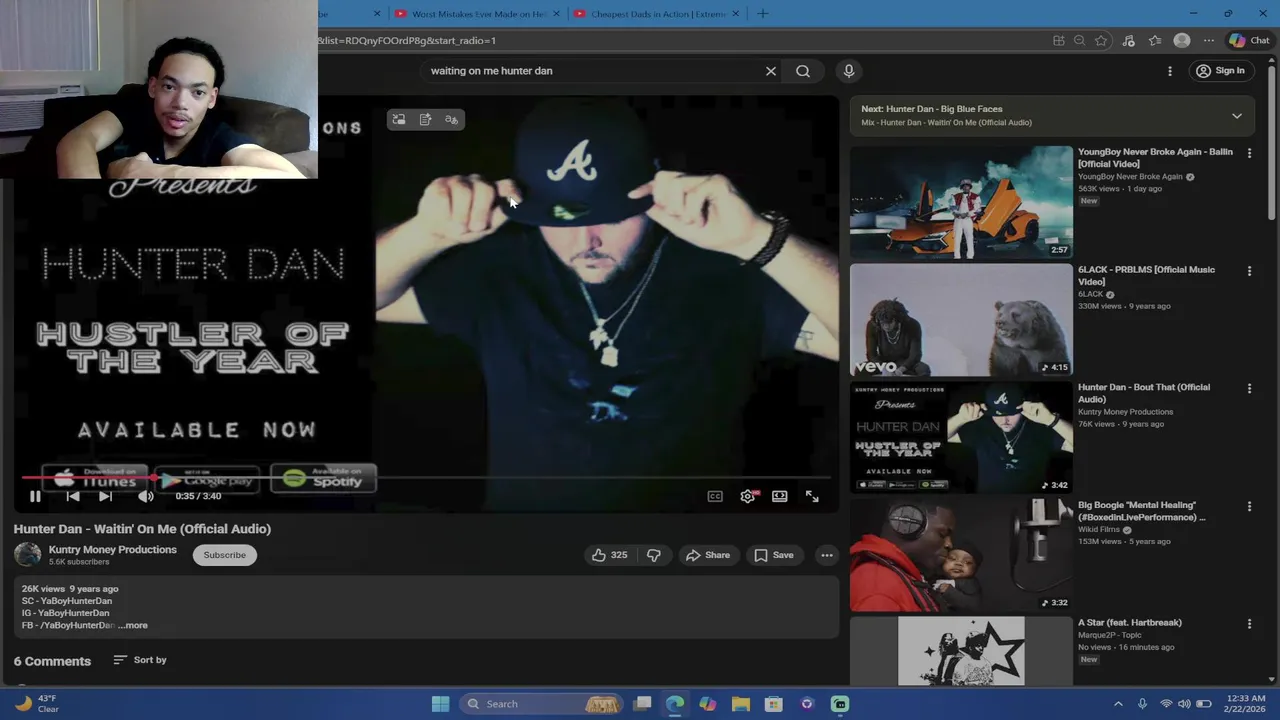Open 6LACK PRBLMS video thumbnail

(x=961, y=320)
